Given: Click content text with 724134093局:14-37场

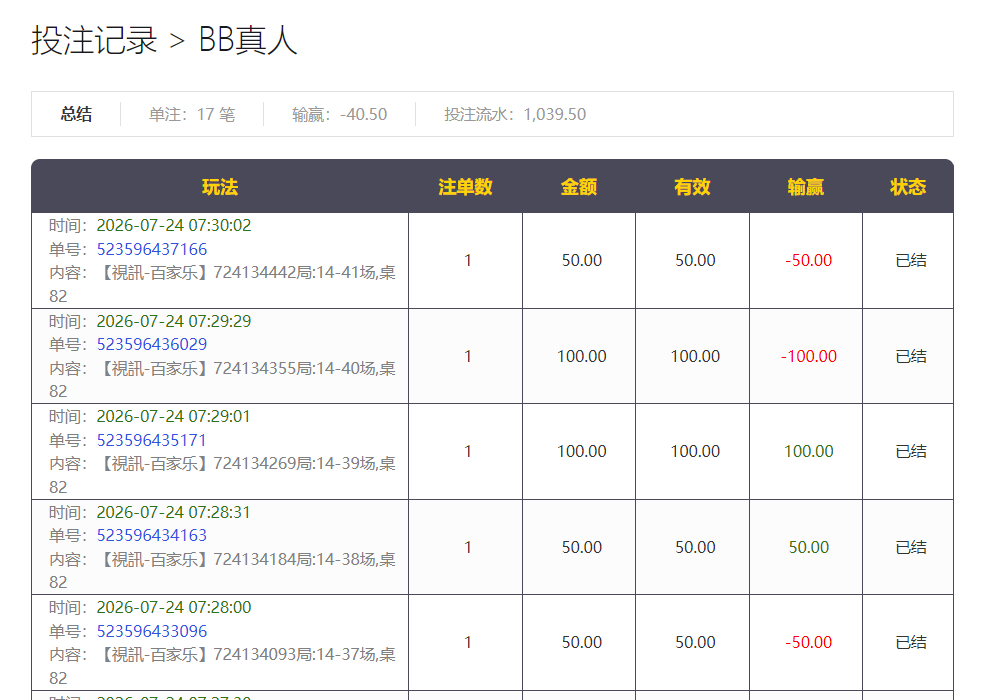Looking at the screenshot, I should [x=222, y=666].
